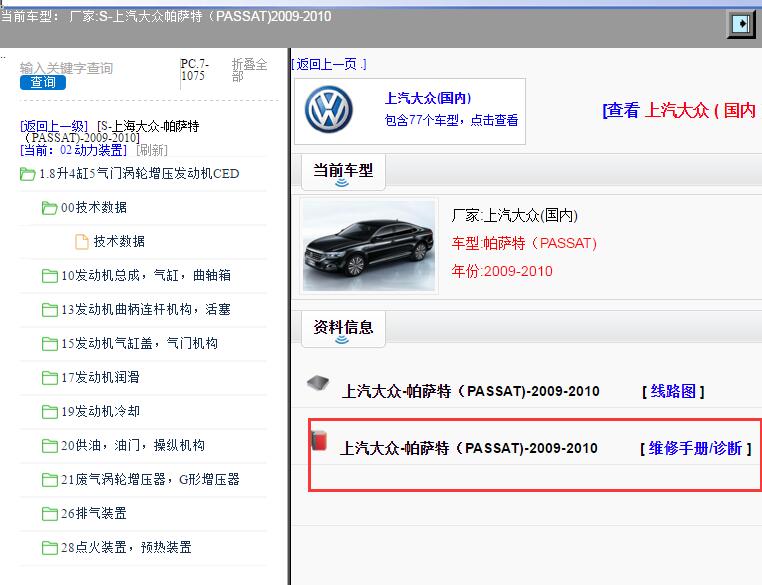Click folder icon of 13发动机曲柄连杆机构，活塞

tap(49, 310)
